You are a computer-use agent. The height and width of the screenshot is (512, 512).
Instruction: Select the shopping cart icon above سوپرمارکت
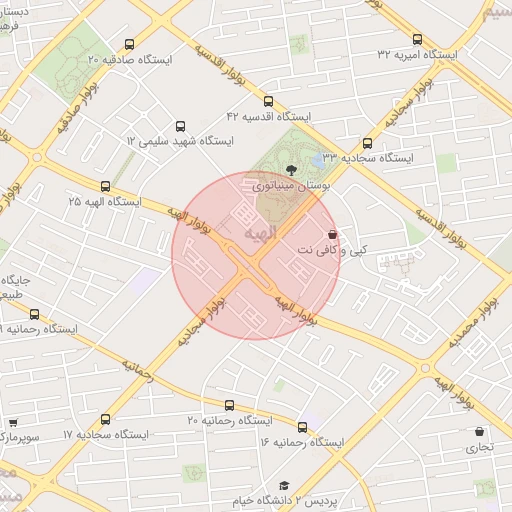click(13, 423)
